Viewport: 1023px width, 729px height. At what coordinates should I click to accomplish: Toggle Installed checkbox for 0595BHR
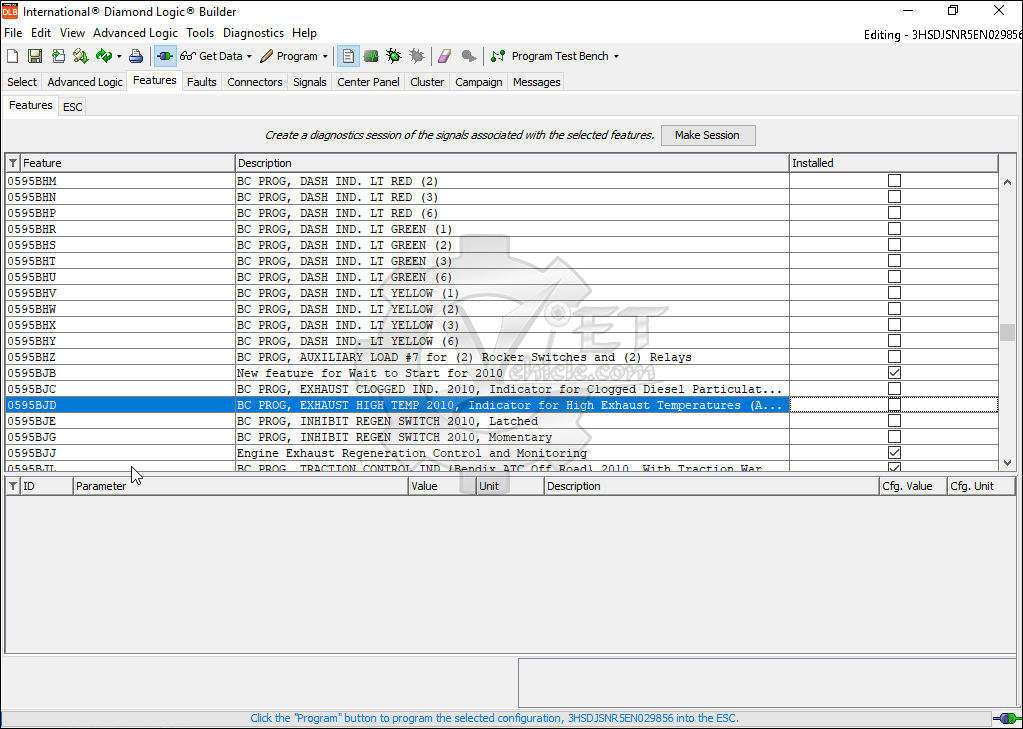[x=894, y=229]
